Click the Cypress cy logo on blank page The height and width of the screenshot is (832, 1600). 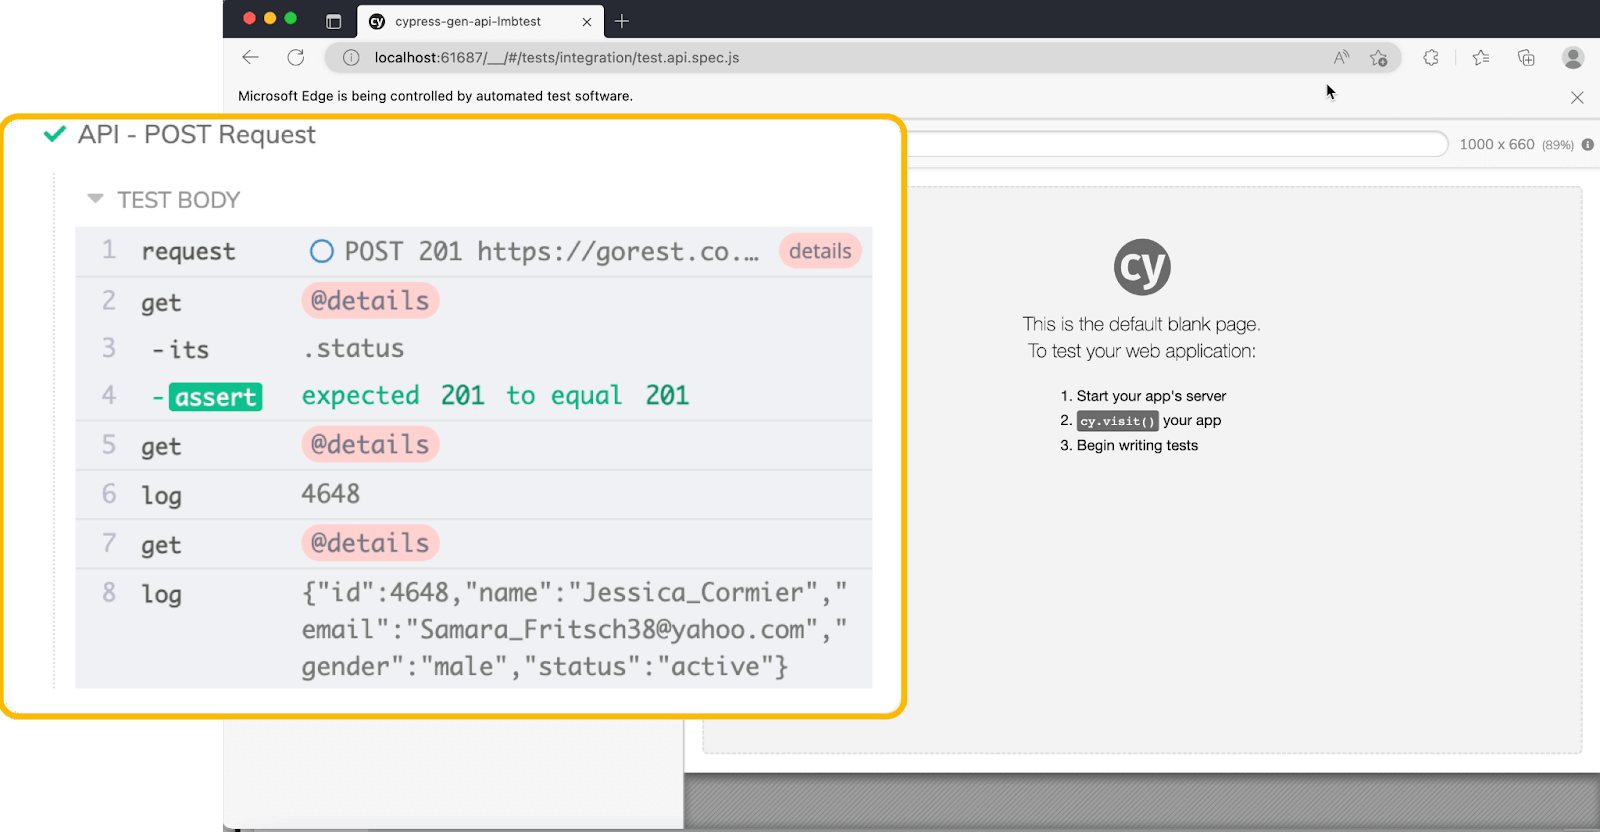click(x=1142, y=267)
